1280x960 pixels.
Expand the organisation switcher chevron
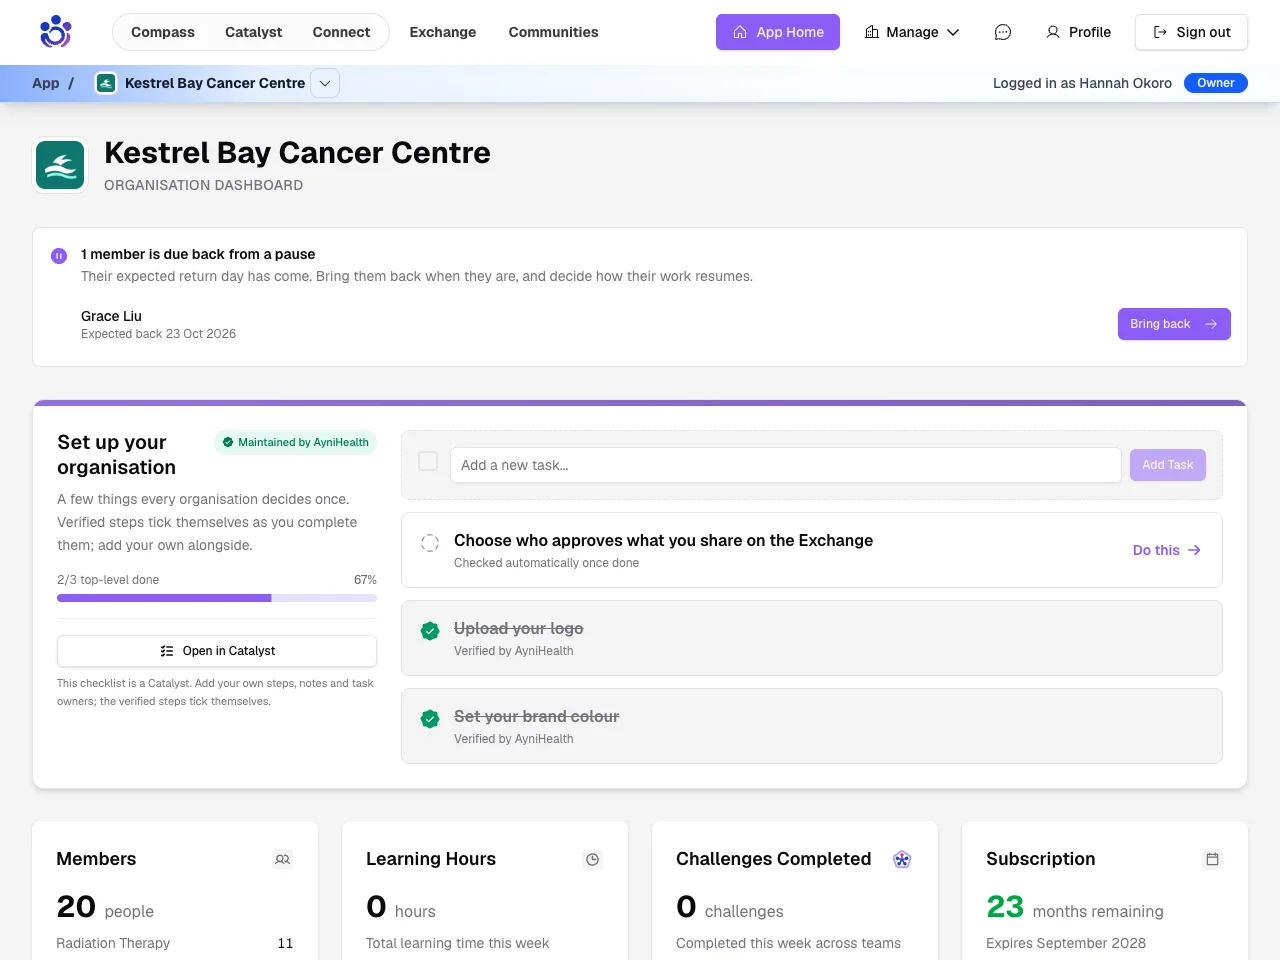pos(325,83)
